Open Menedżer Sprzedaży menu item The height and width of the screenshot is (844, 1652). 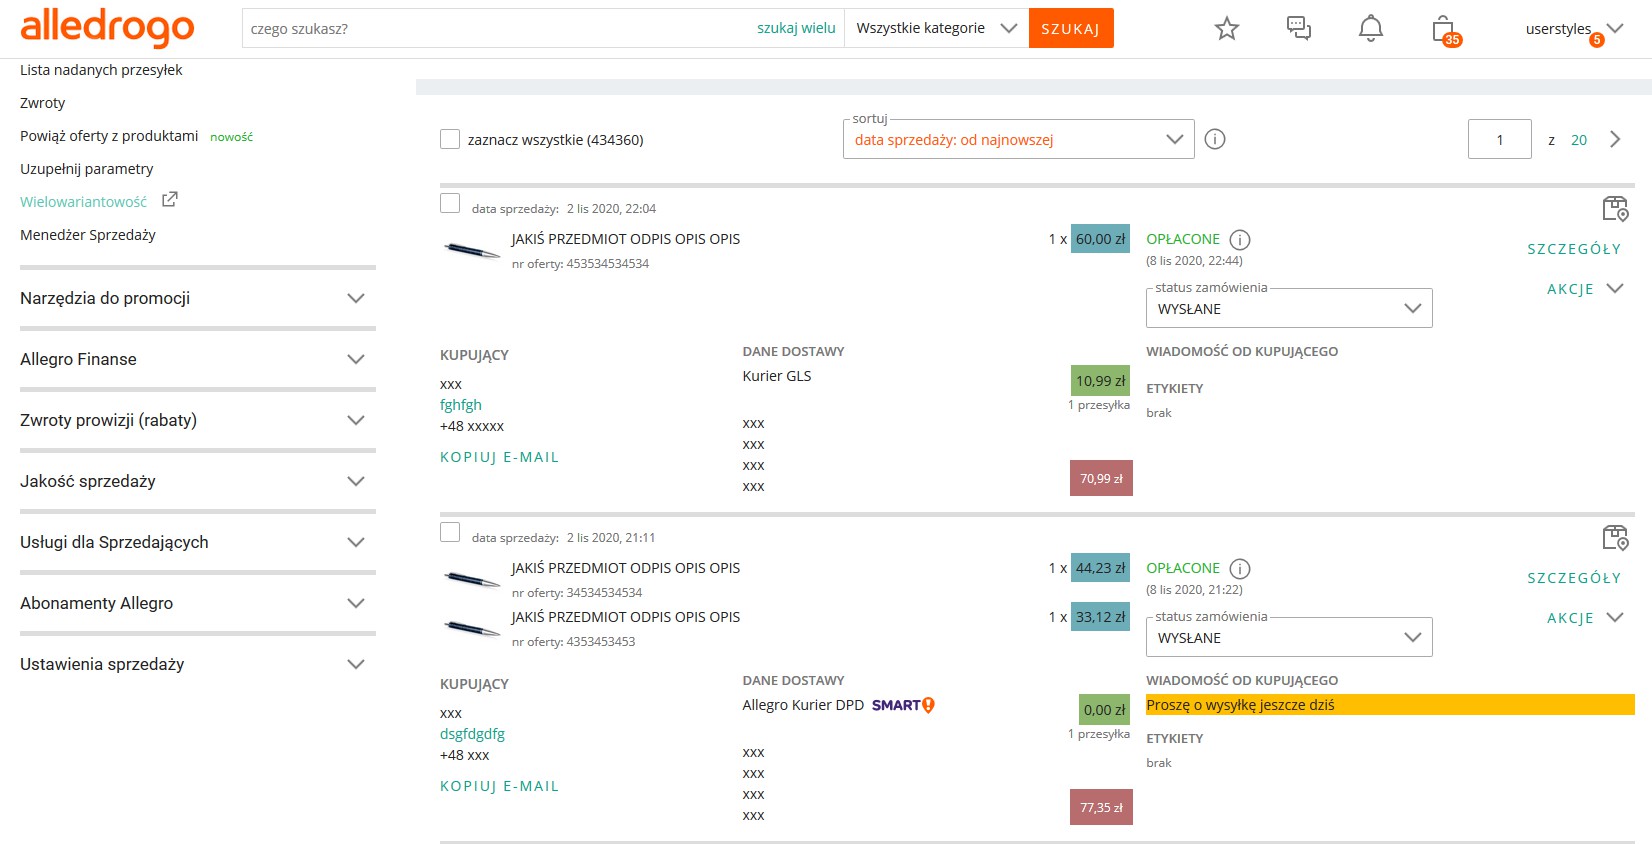(88, 235)
